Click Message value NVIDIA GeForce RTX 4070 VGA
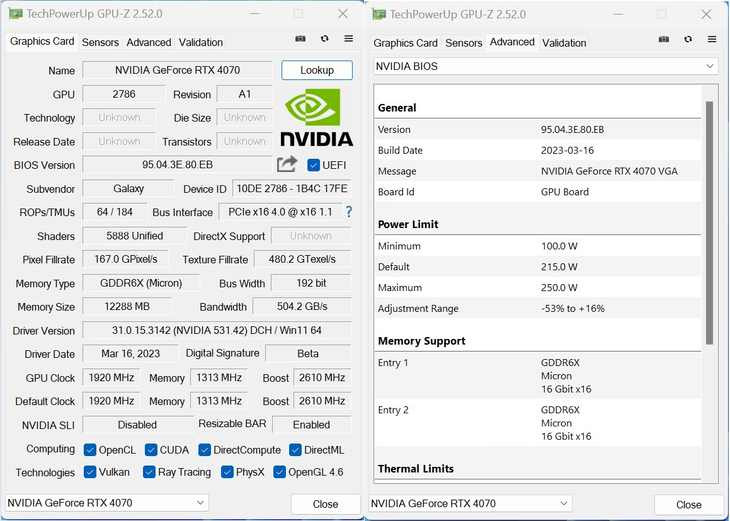 coord(609,171)
